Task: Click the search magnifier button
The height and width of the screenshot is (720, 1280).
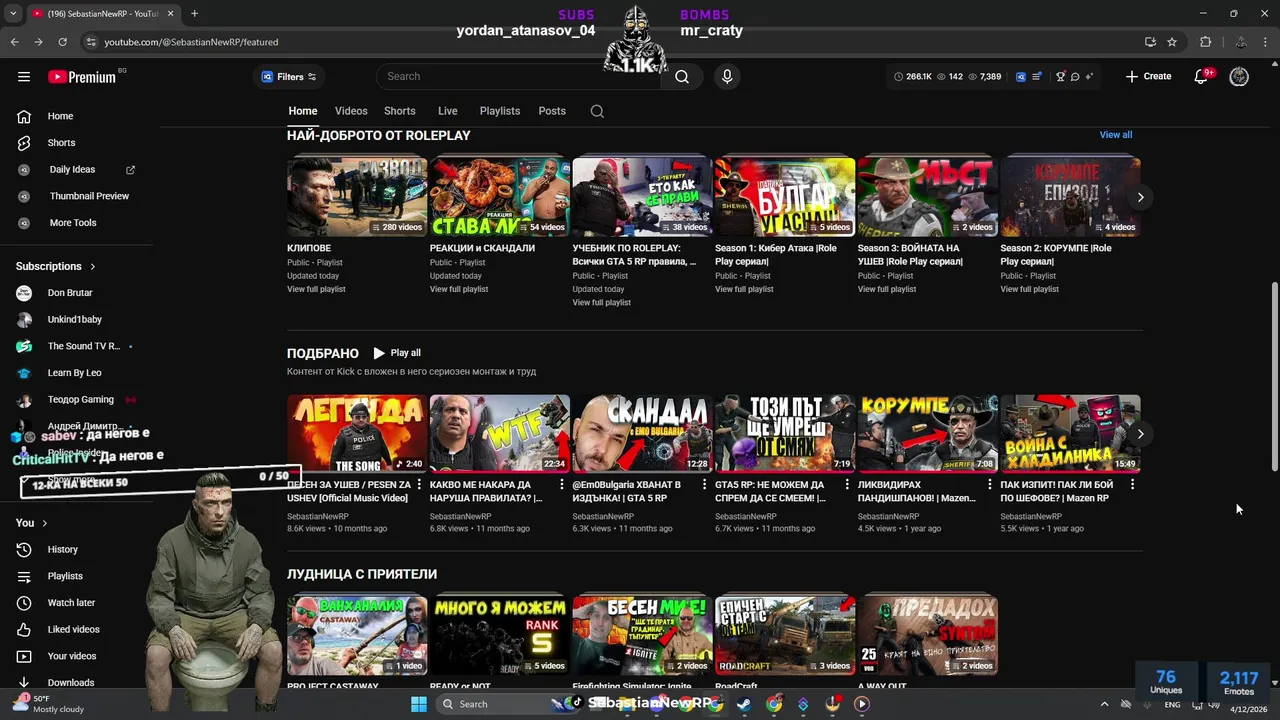Action: [x=682, y=77]
